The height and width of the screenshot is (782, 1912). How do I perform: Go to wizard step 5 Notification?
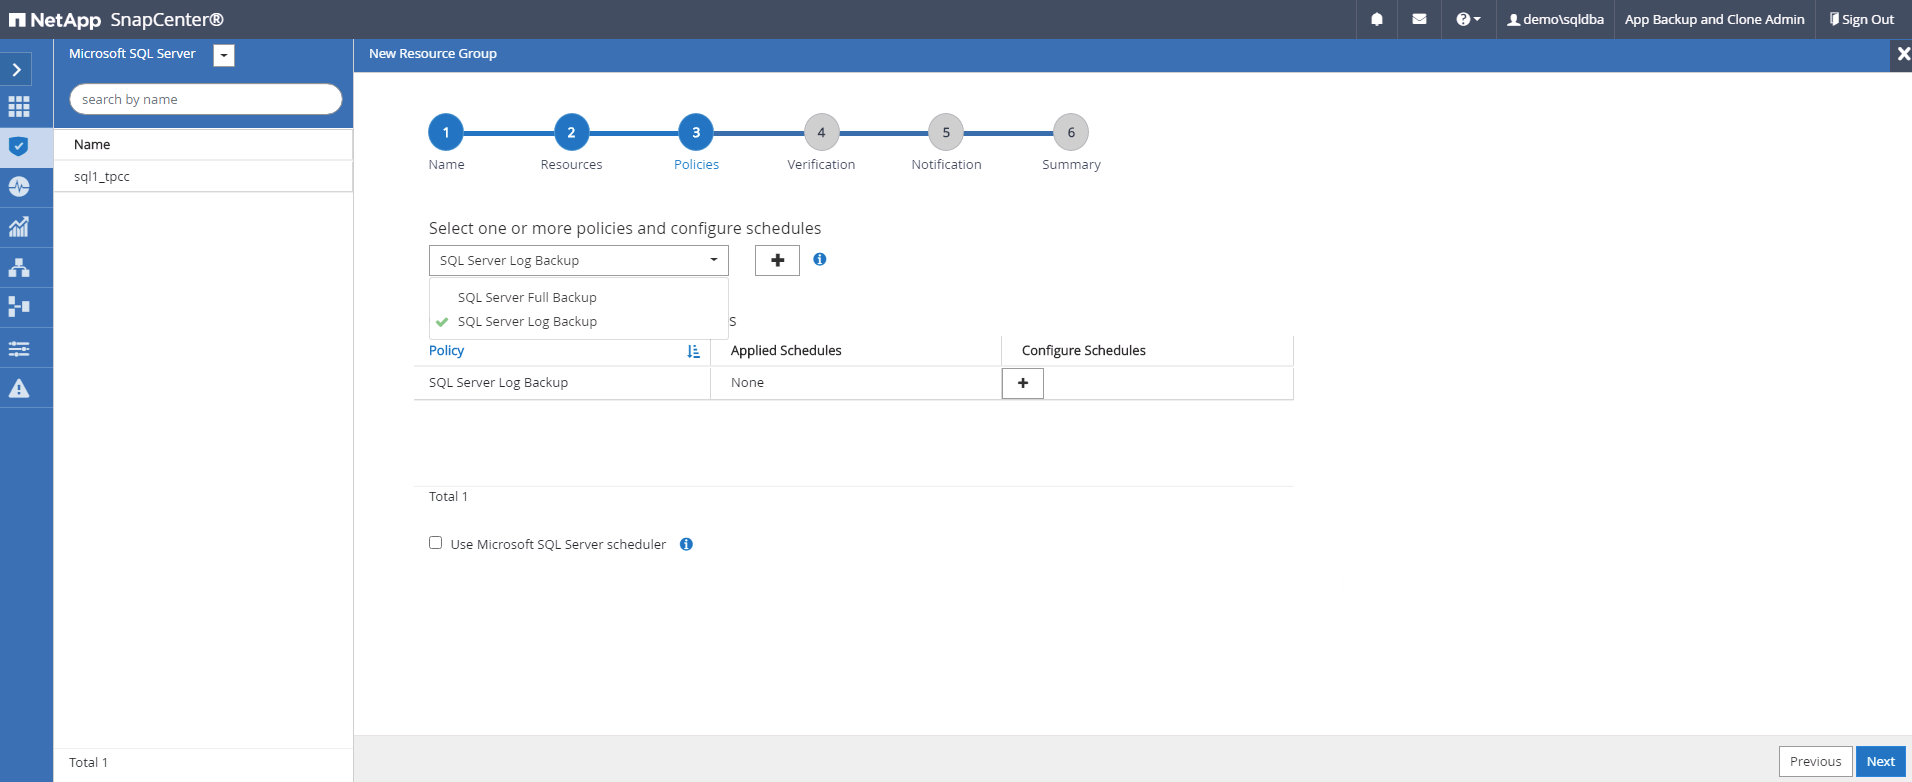point(946,132)
